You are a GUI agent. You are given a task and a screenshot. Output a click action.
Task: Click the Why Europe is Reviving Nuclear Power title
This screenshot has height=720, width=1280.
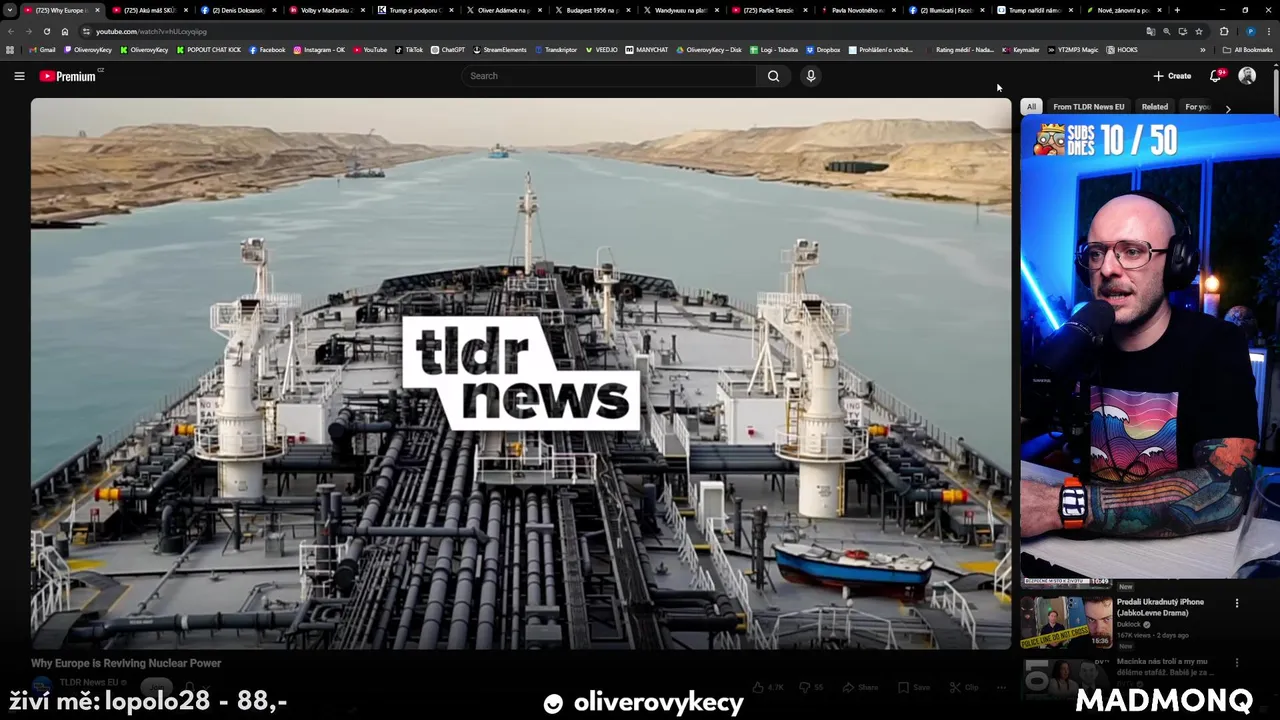[126, 663]
